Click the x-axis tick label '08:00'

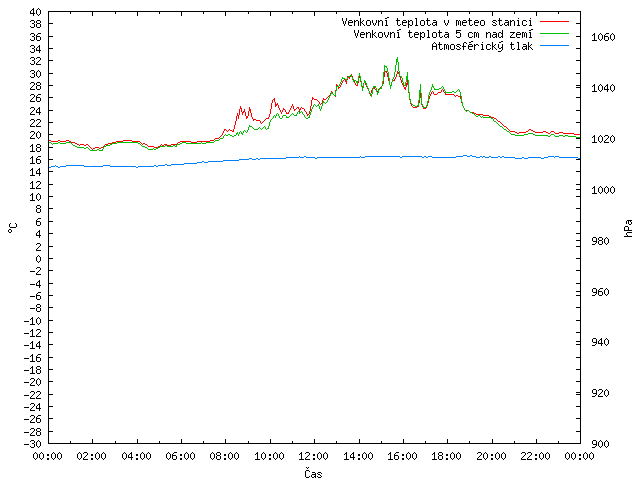click(x=225, y=456)
